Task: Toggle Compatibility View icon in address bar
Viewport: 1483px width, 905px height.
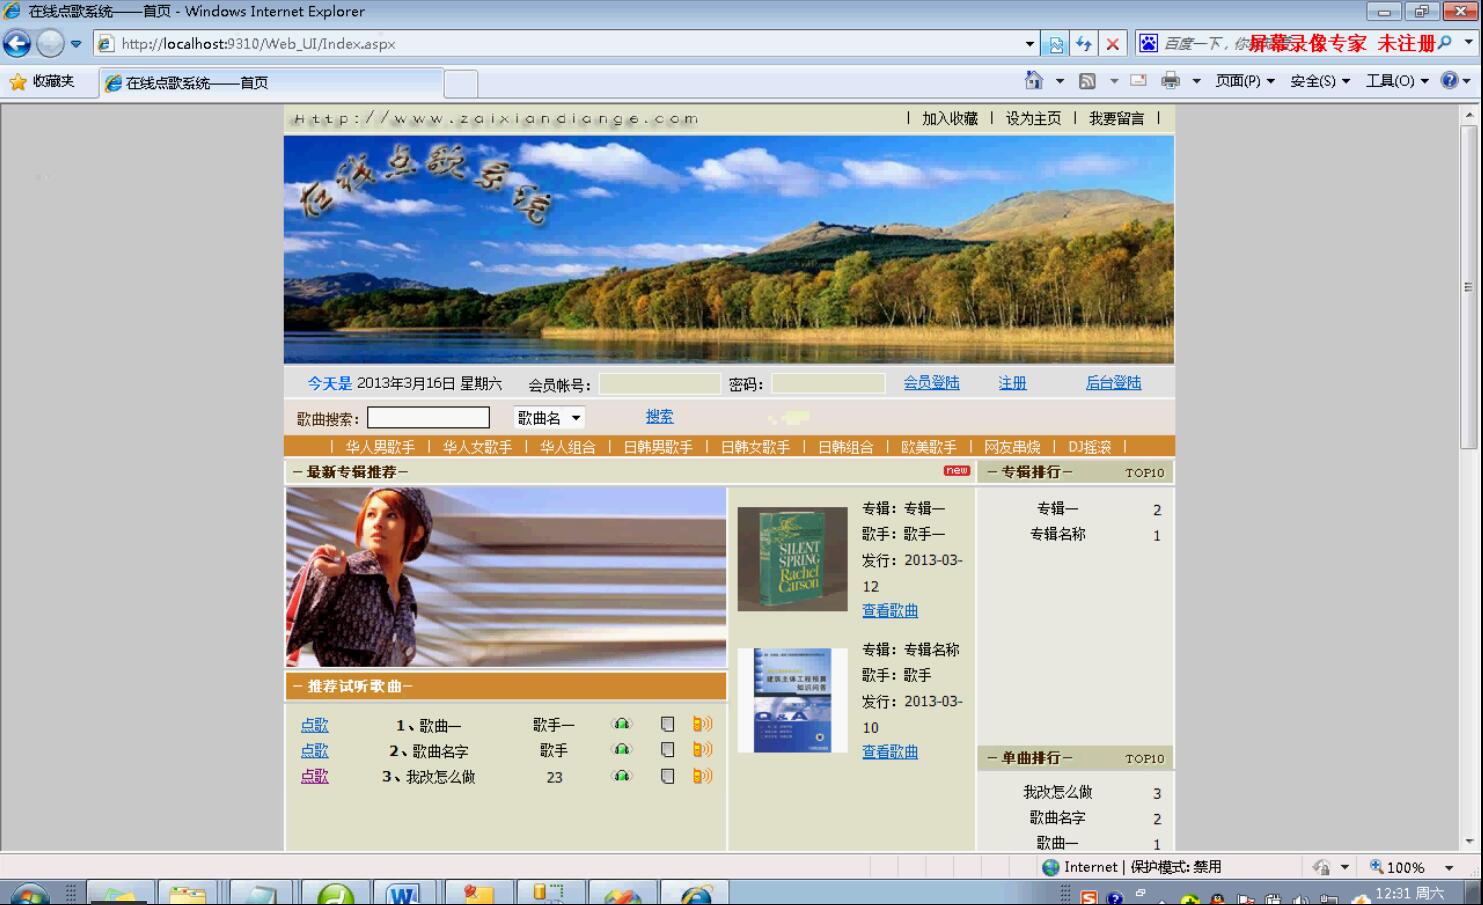Action: pyautogui.click(x=1056, y=44)
